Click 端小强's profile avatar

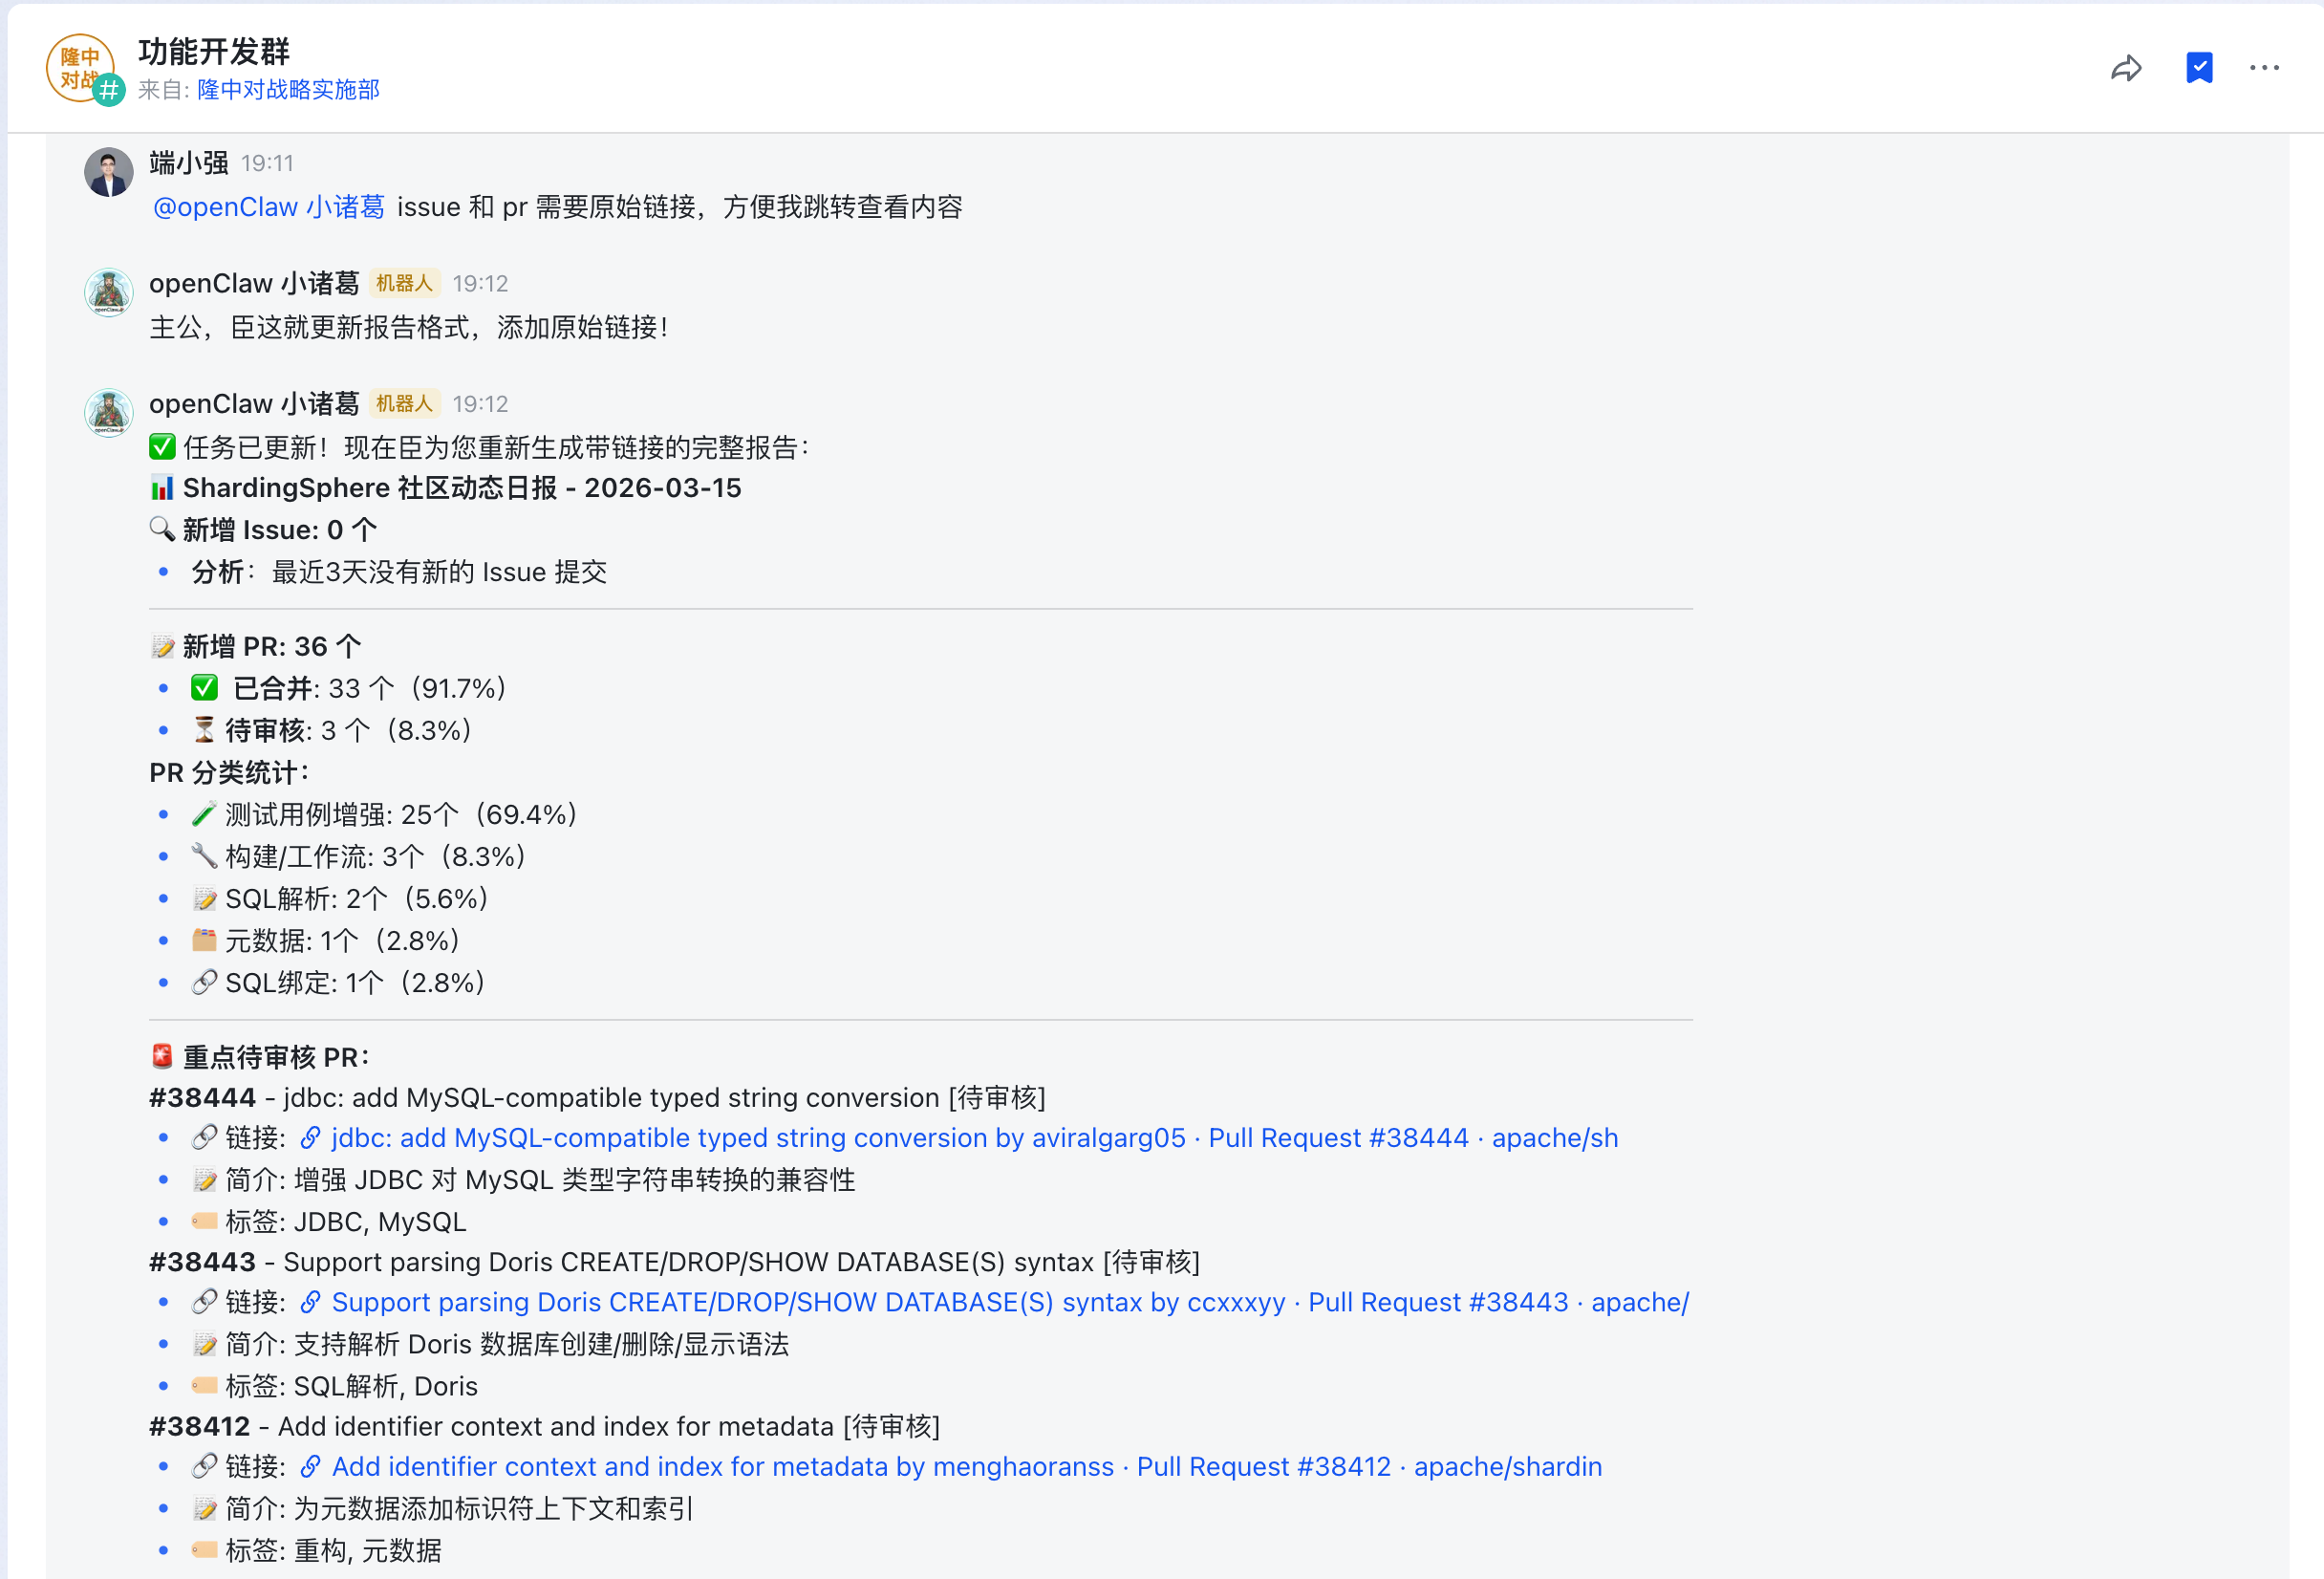108,171
